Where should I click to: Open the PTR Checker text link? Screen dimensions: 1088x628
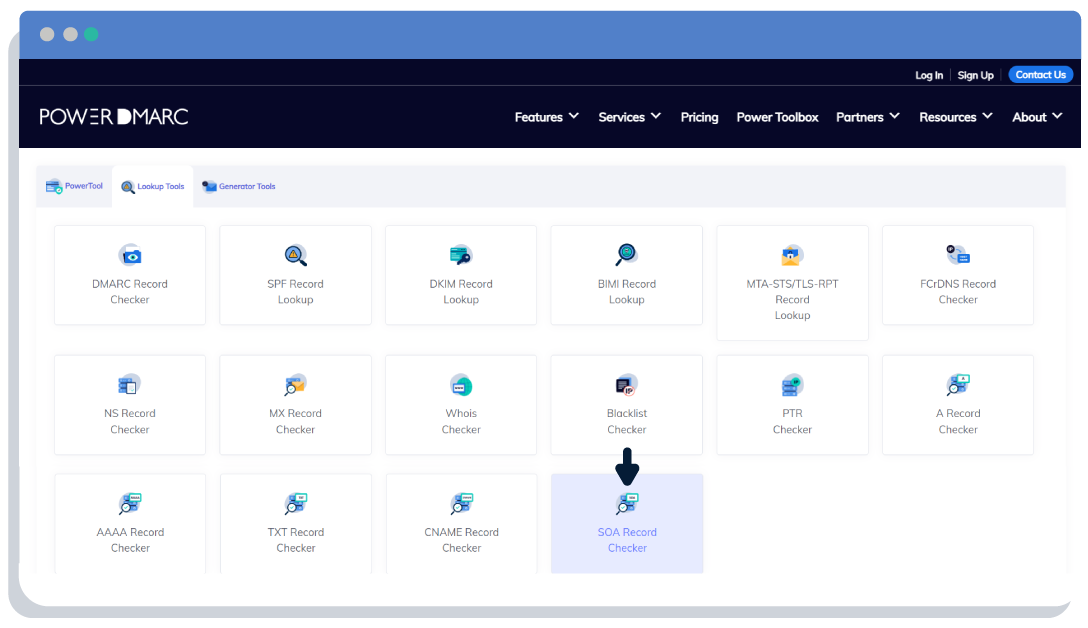tap(792, 421)
